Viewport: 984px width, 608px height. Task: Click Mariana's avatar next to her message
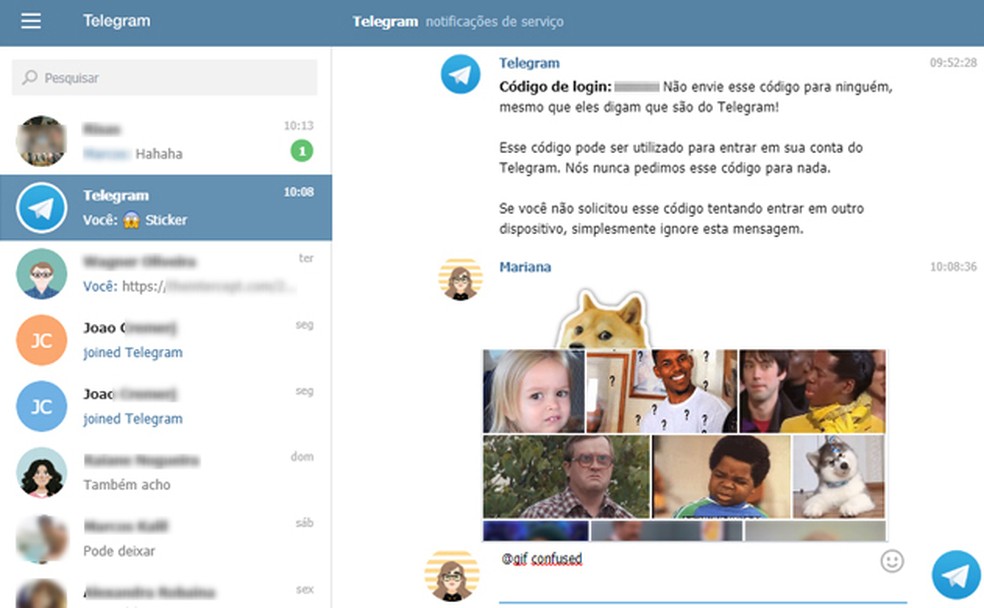[x=460, y=280]
